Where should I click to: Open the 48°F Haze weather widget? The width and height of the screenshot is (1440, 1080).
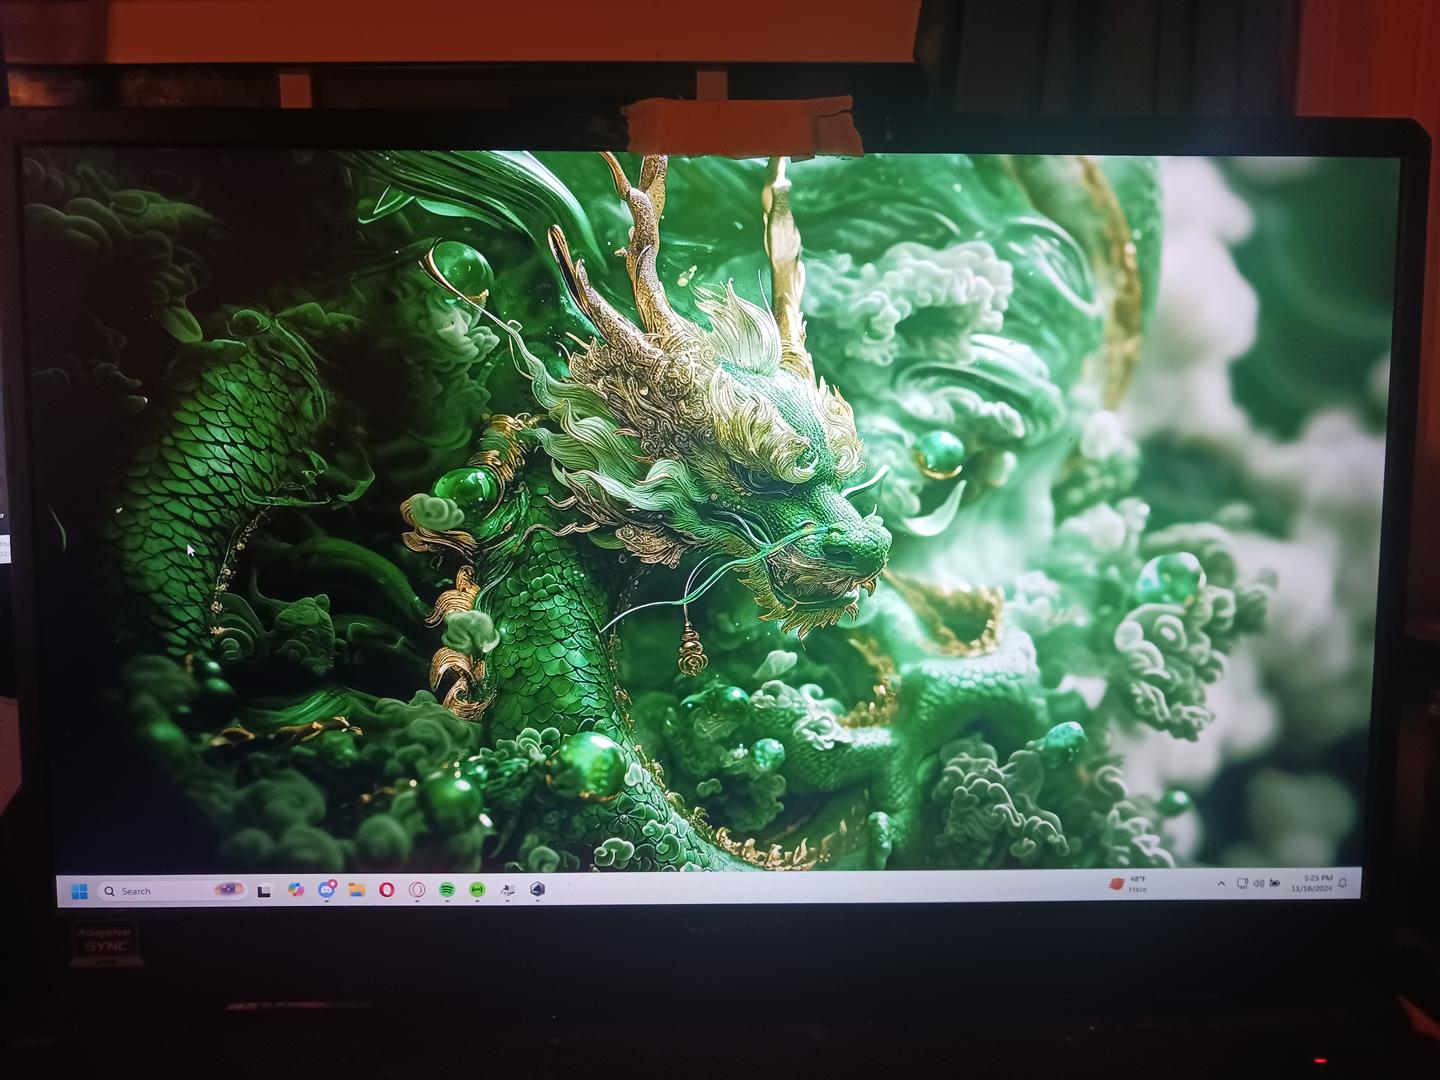pos(1128,884)
